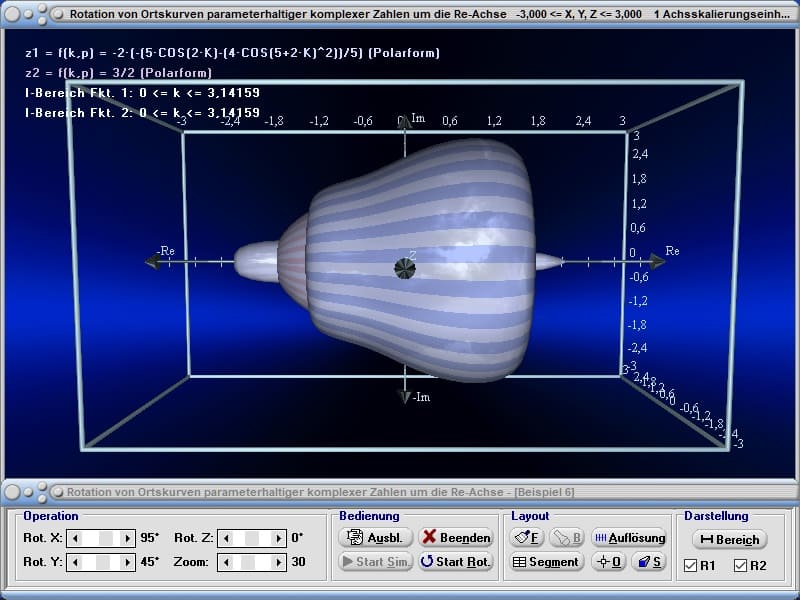800x600 pixels.
Task: Click the B layout button
Action: tap(566, 538)
